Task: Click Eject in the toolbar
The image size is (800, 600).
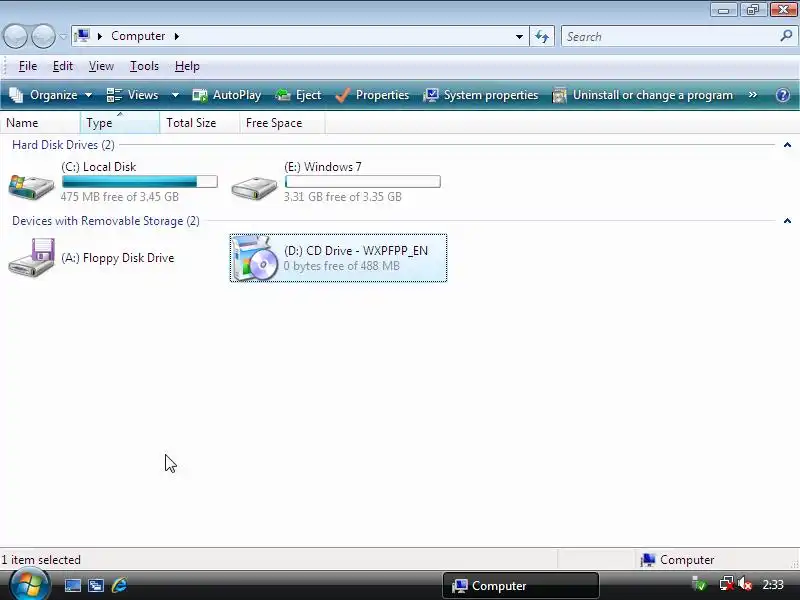Action: click(x=298, y=95)
